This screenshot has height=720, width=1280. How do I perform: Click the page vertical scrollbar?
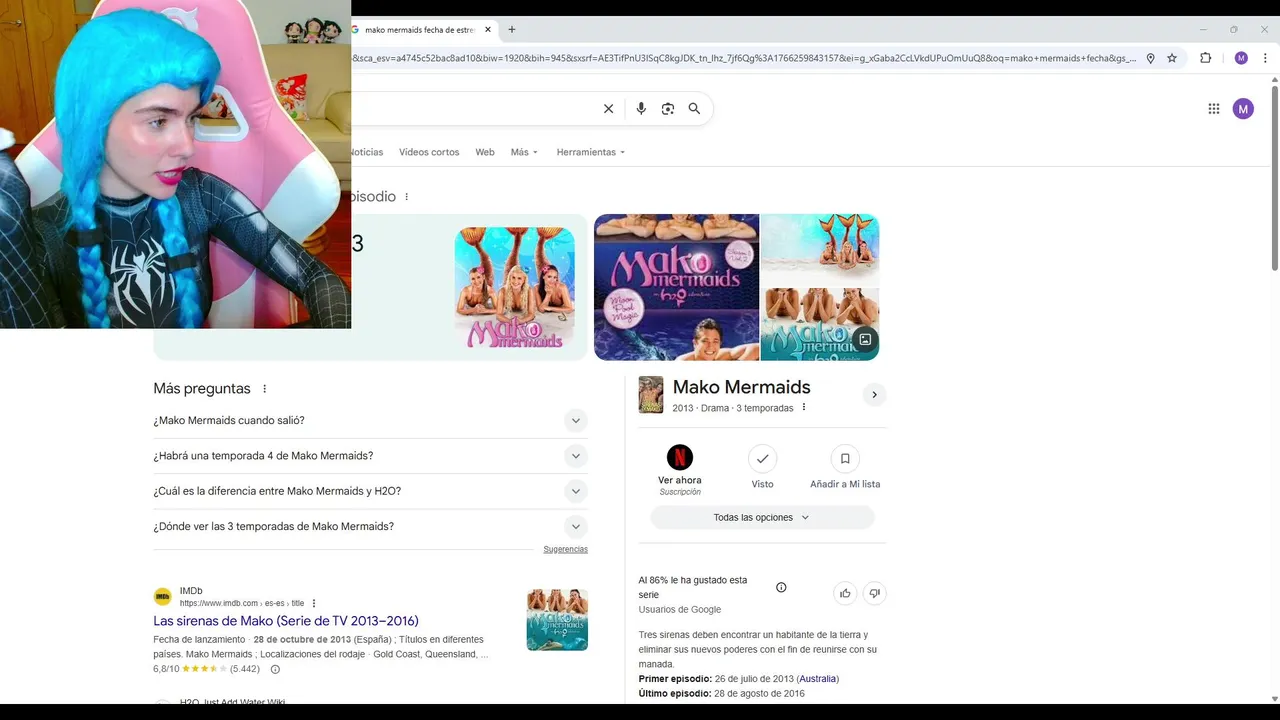(x=1274, y=180)
